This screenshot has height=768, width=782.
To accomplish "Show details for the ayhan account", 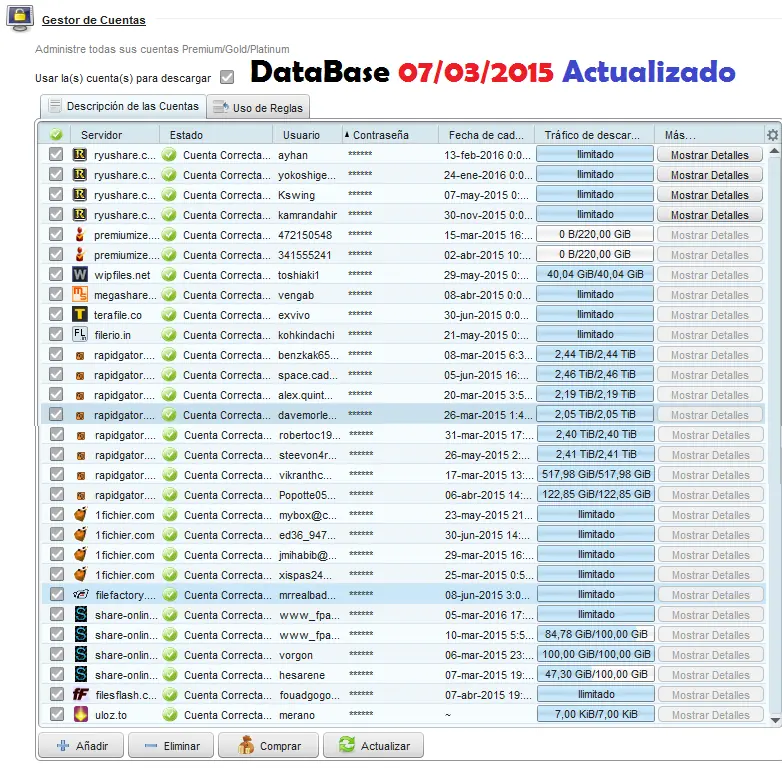I will point(710,155).
